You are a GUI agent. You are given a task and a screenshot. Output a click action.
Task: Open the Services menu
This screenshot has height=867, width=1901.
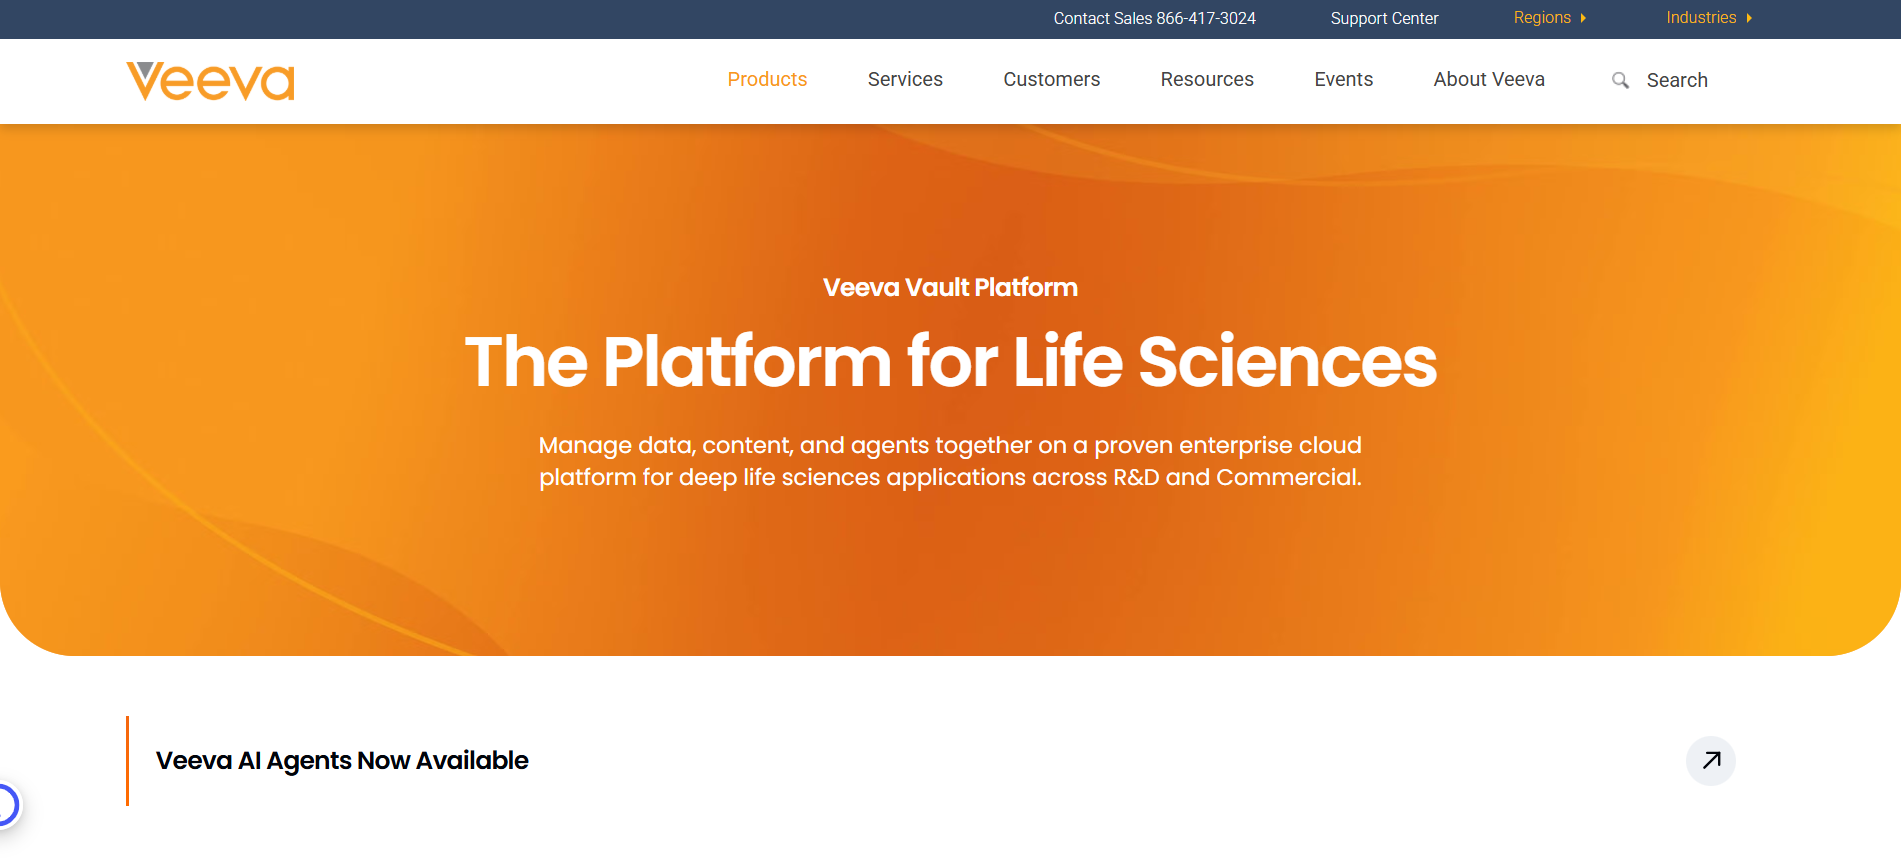point(905,80)
